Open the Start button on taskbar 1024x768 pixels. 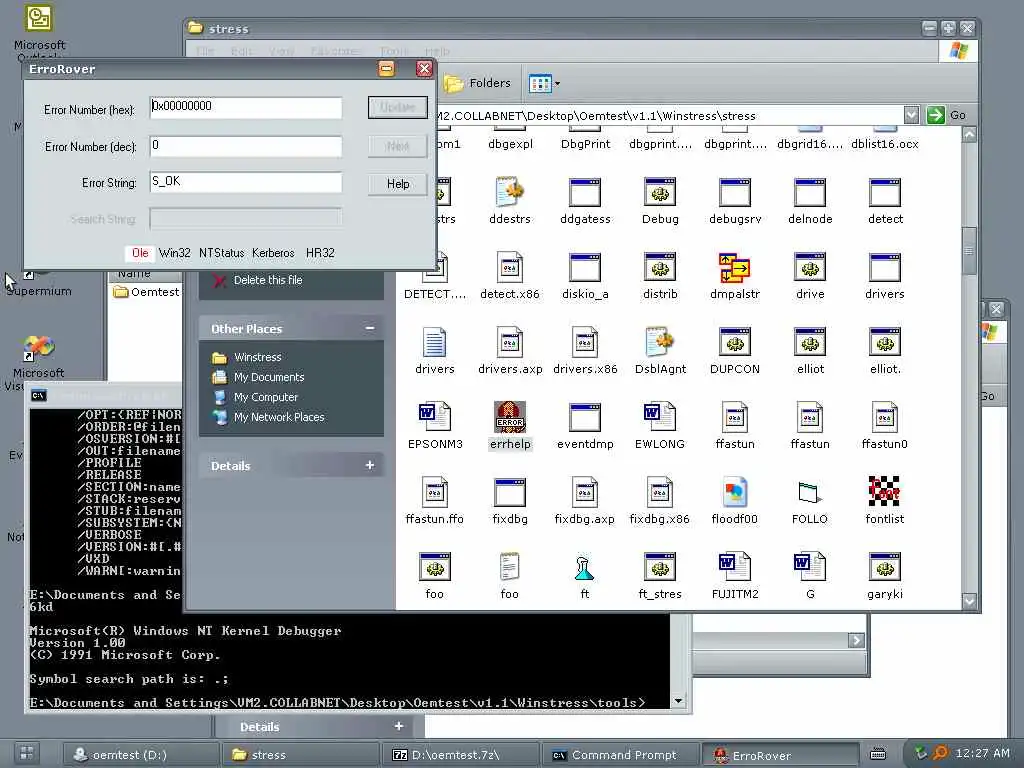[27, 753]
